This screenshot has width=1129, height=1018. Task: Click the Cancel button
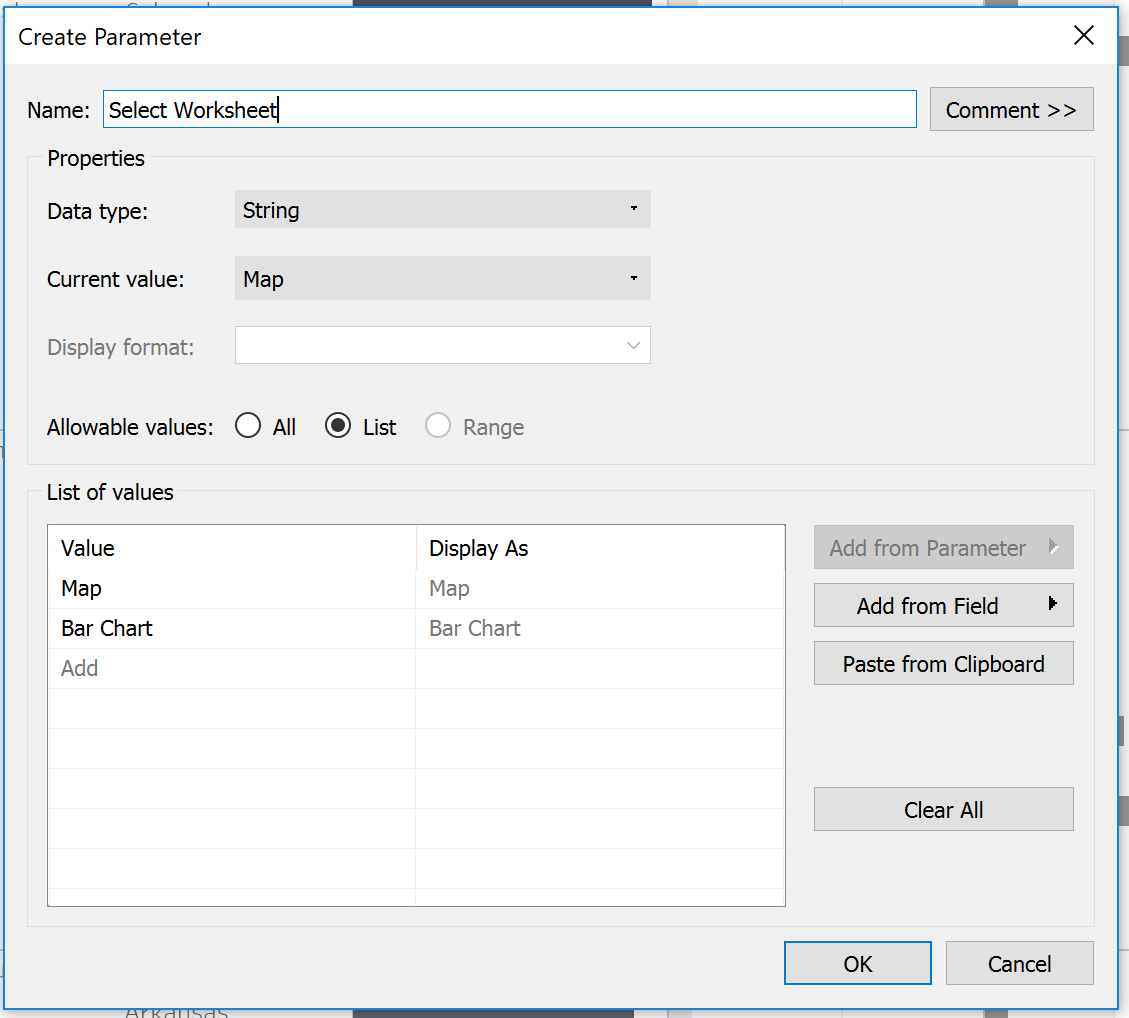1020,963
